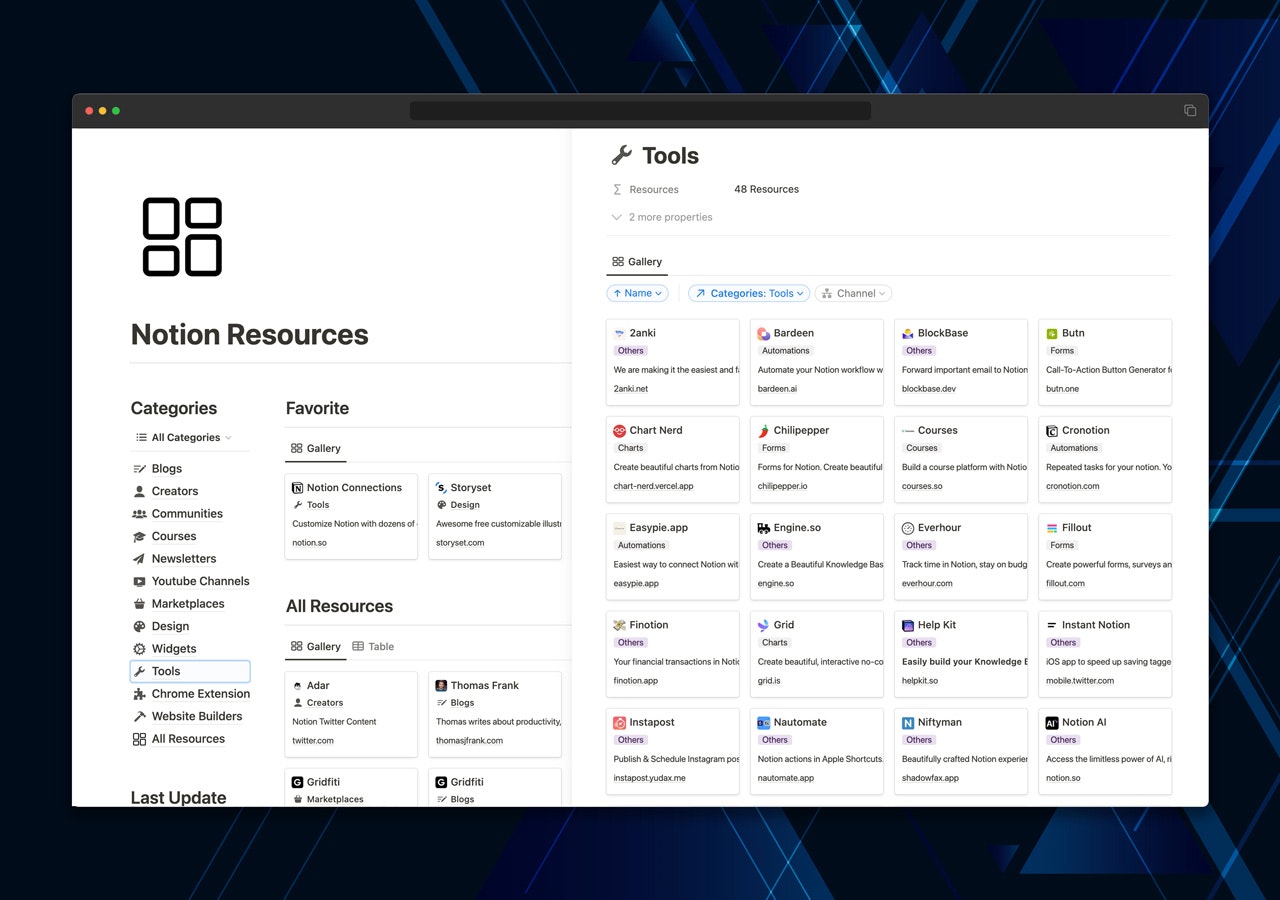Click the large Notion Resources page icon

point(182,237)
